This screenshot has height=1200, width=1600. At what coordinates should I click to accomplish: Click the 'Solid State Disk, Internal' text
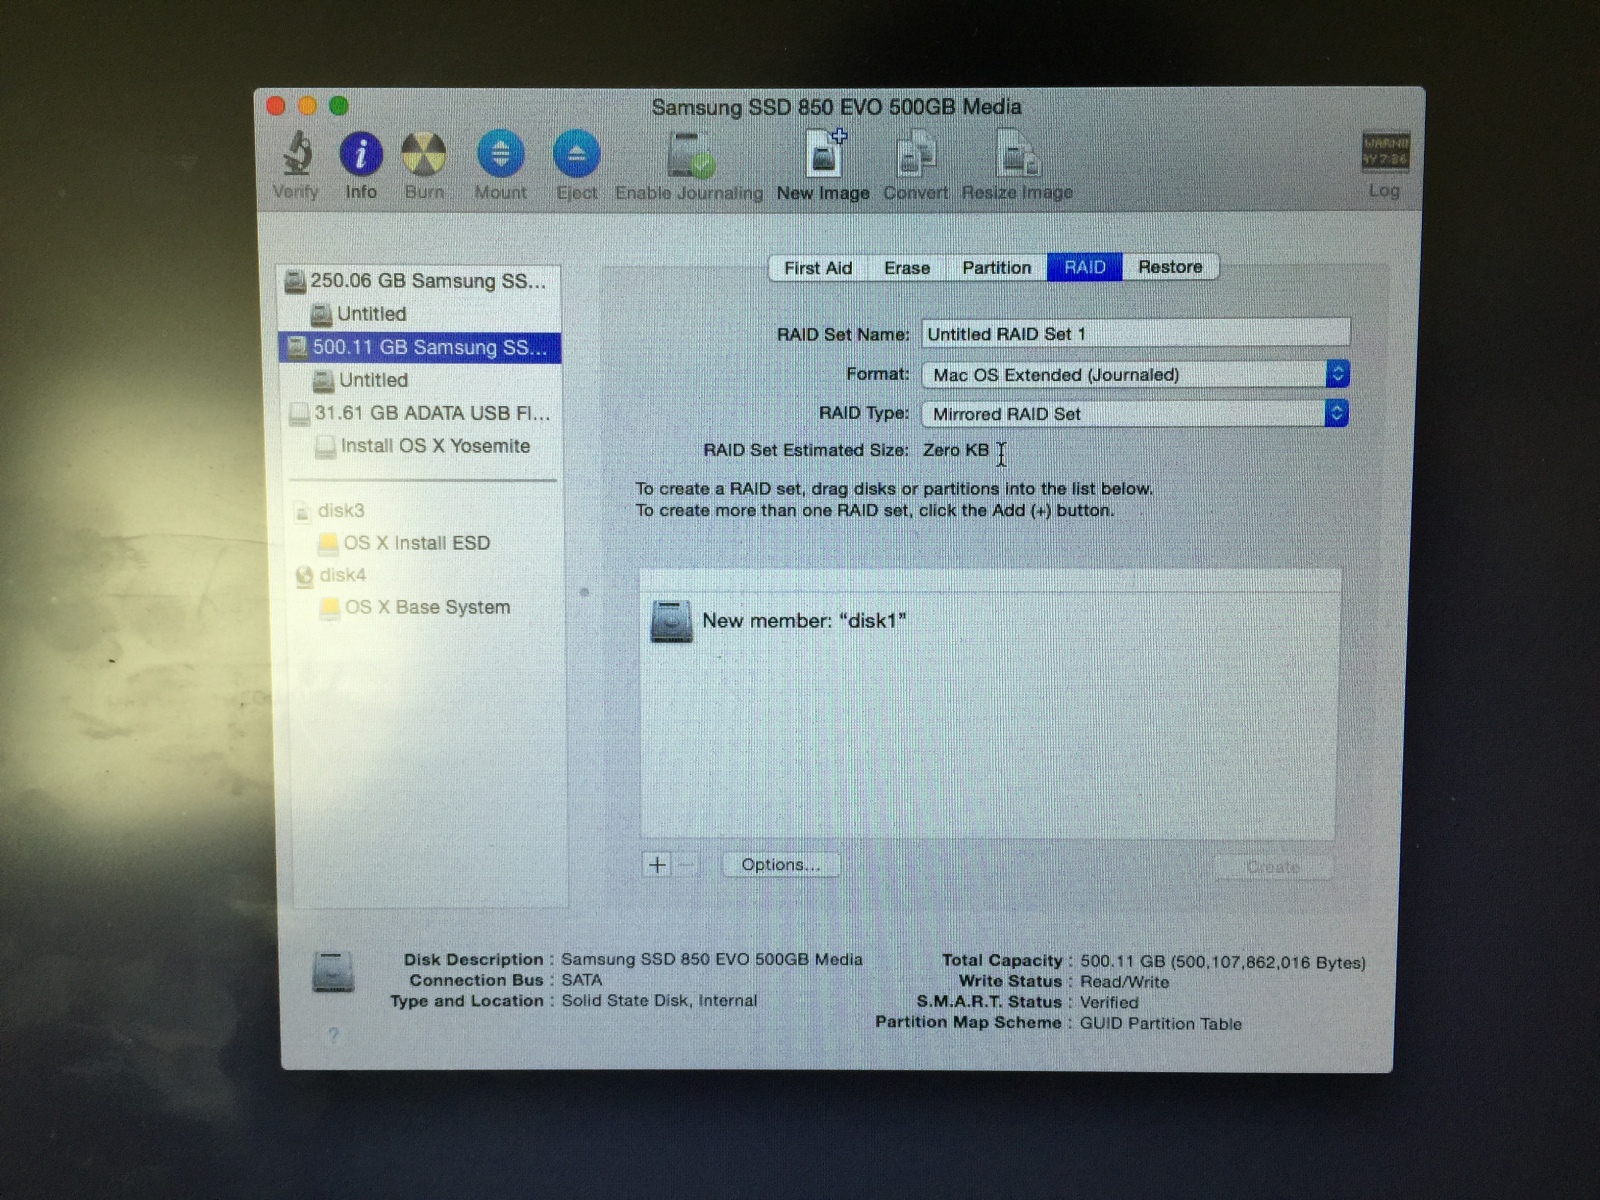[659, 1000]
